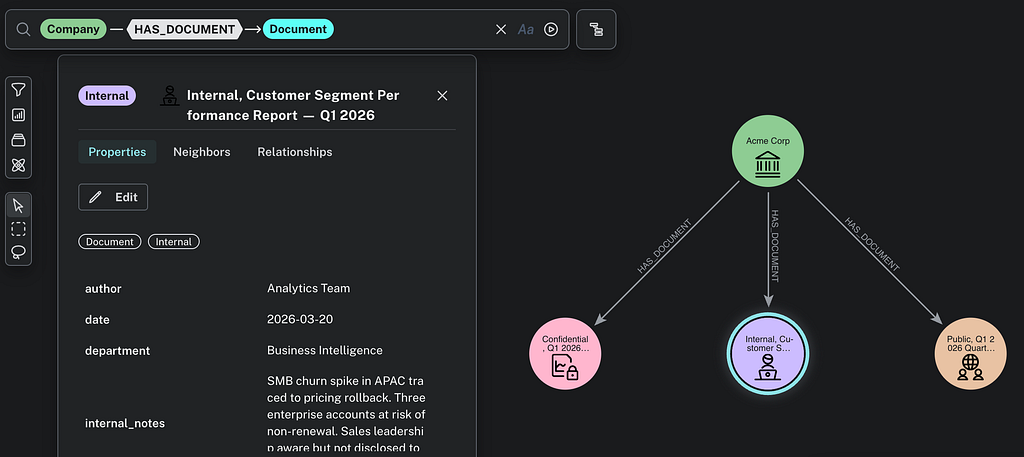Click the HAS_DOCUMENT relationship in search bar
1024x457 pixels.
(185, 29)
